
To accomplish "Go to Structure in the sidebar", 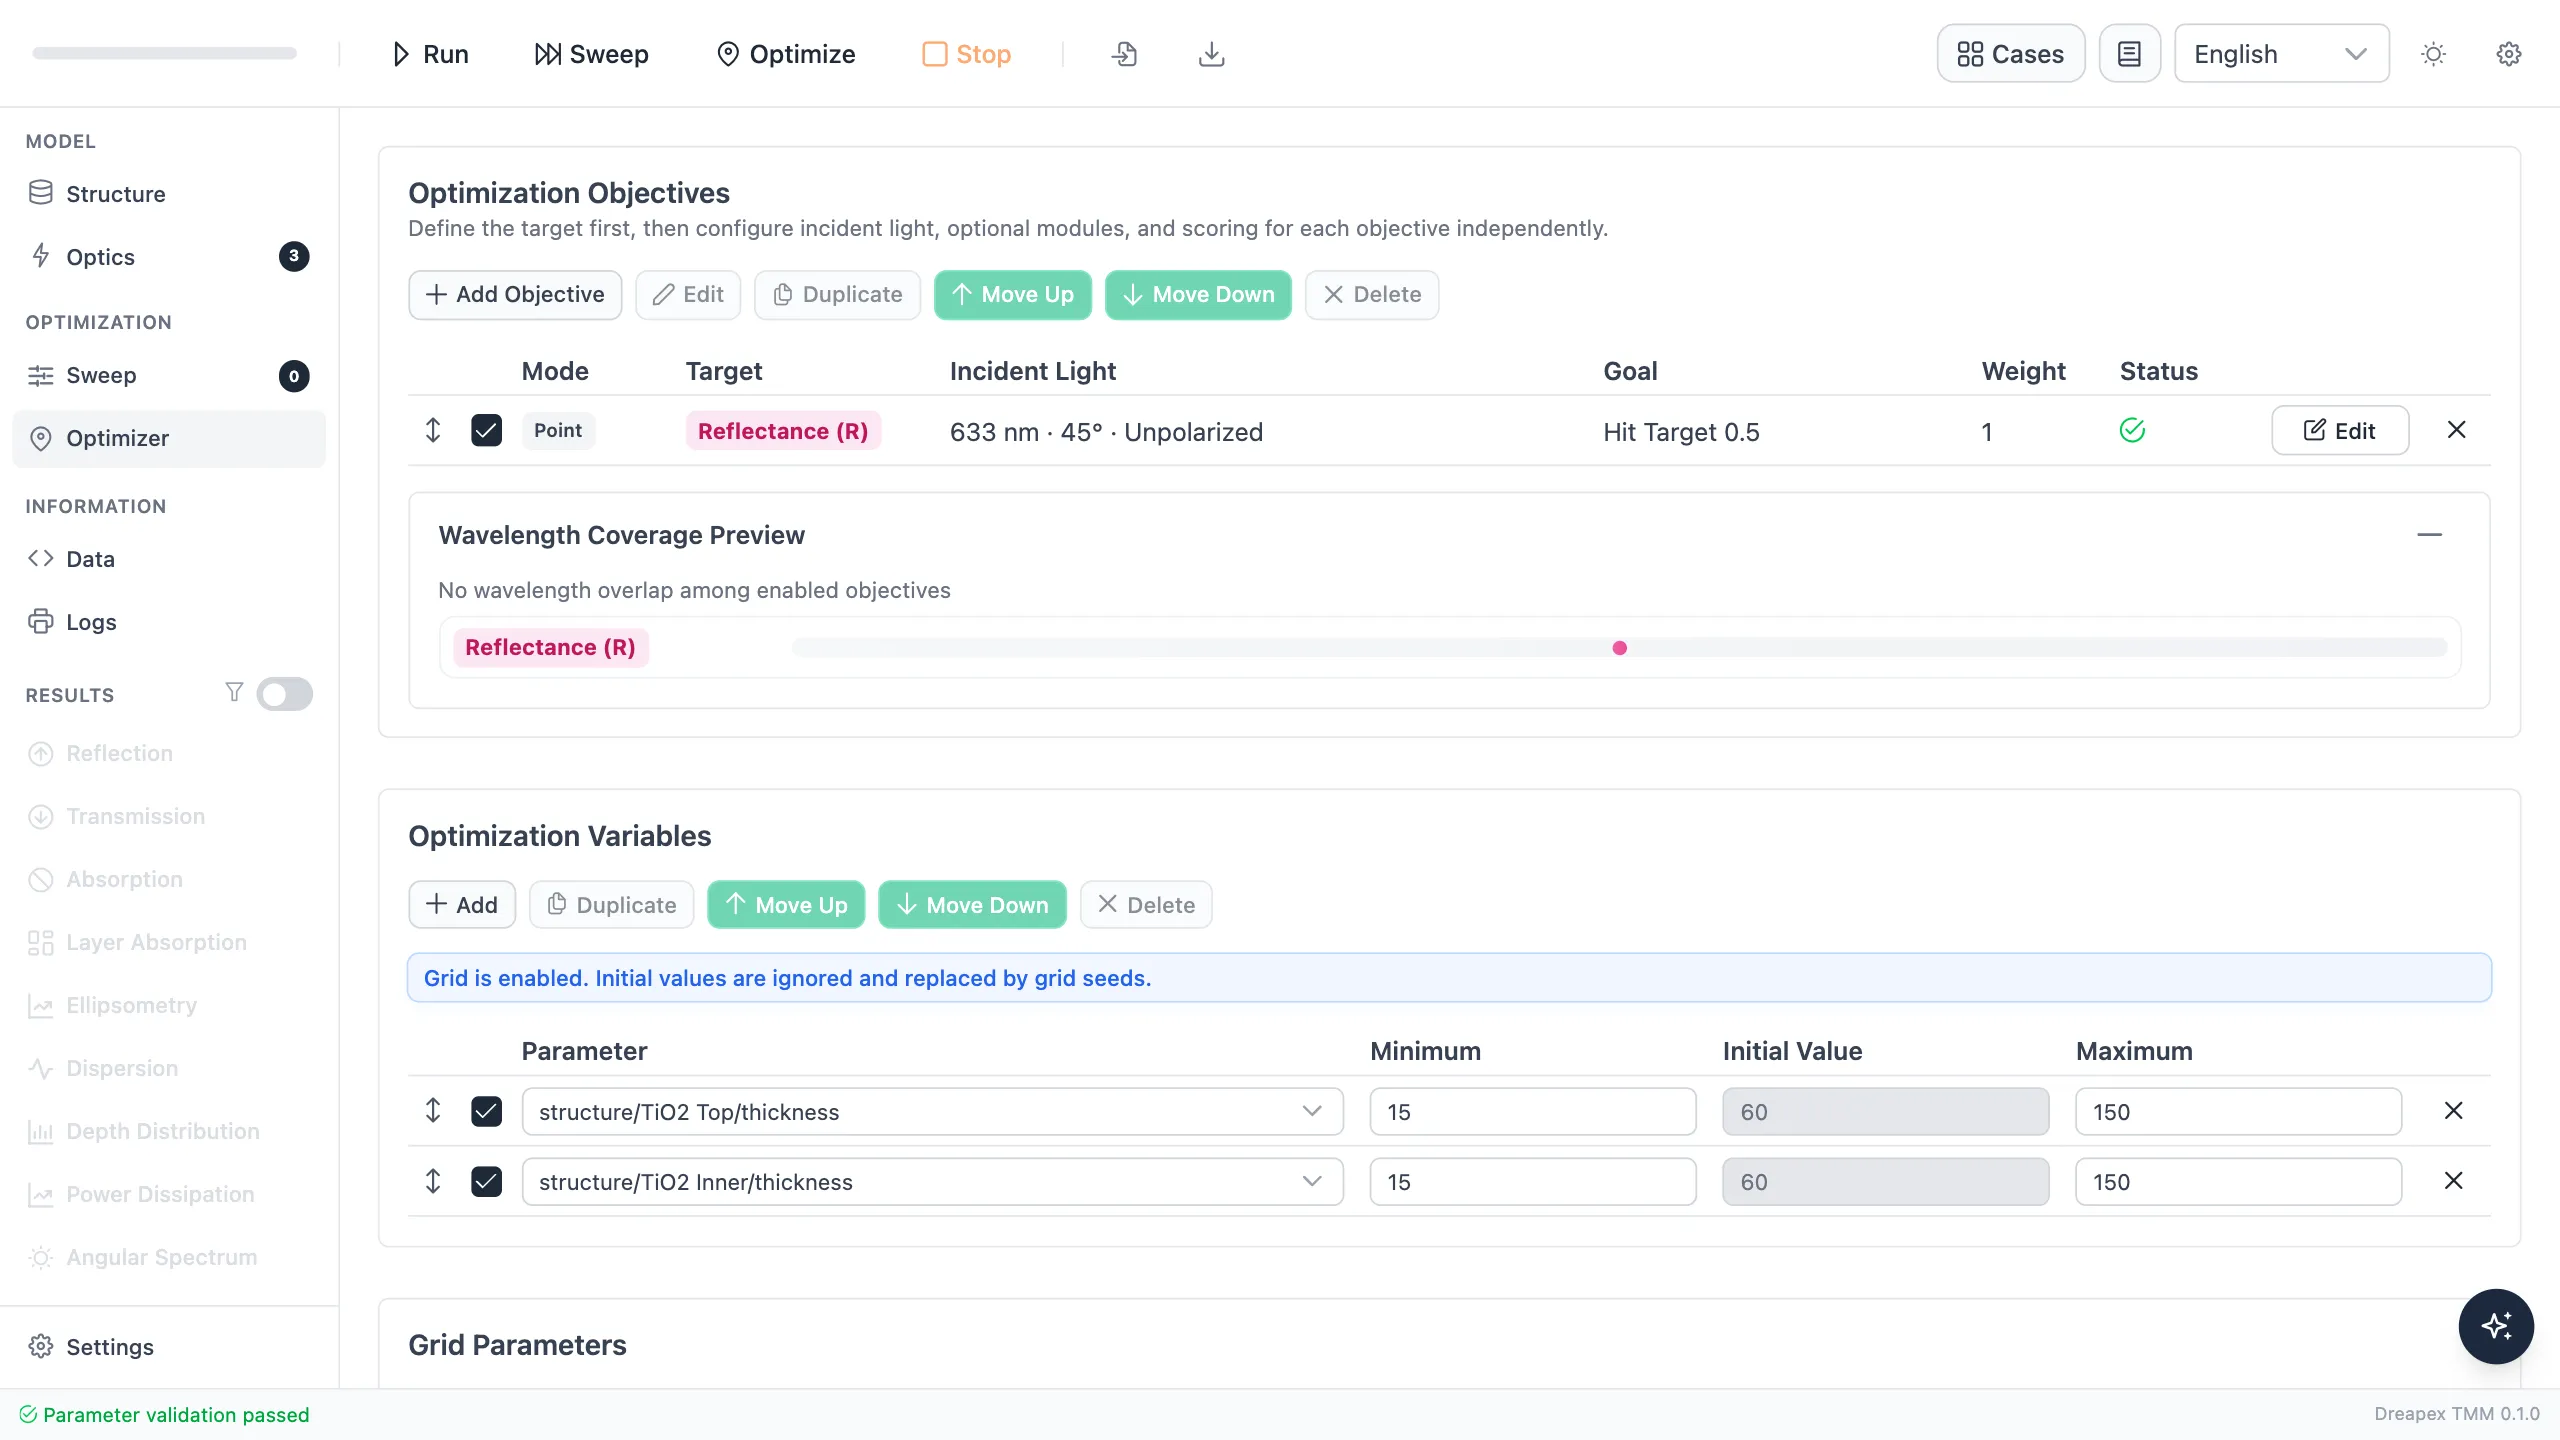I will point(169,194).
